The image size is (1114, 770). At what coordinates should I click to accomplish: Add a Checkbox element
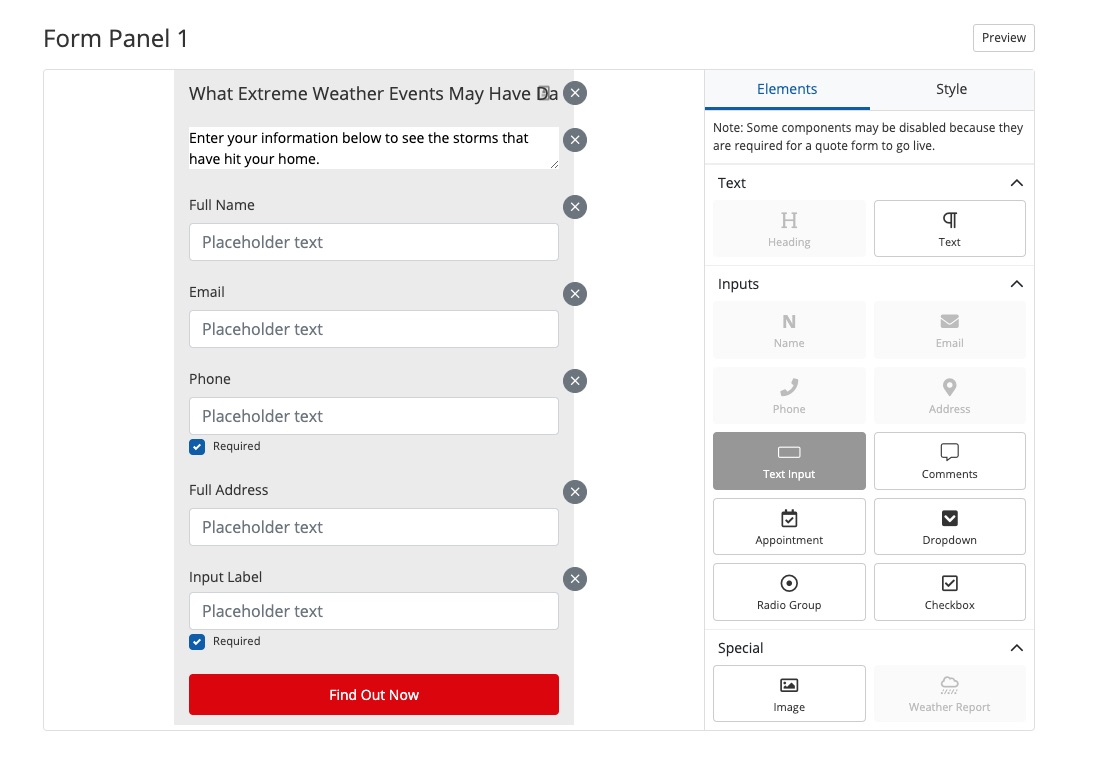tap(949, 592)
